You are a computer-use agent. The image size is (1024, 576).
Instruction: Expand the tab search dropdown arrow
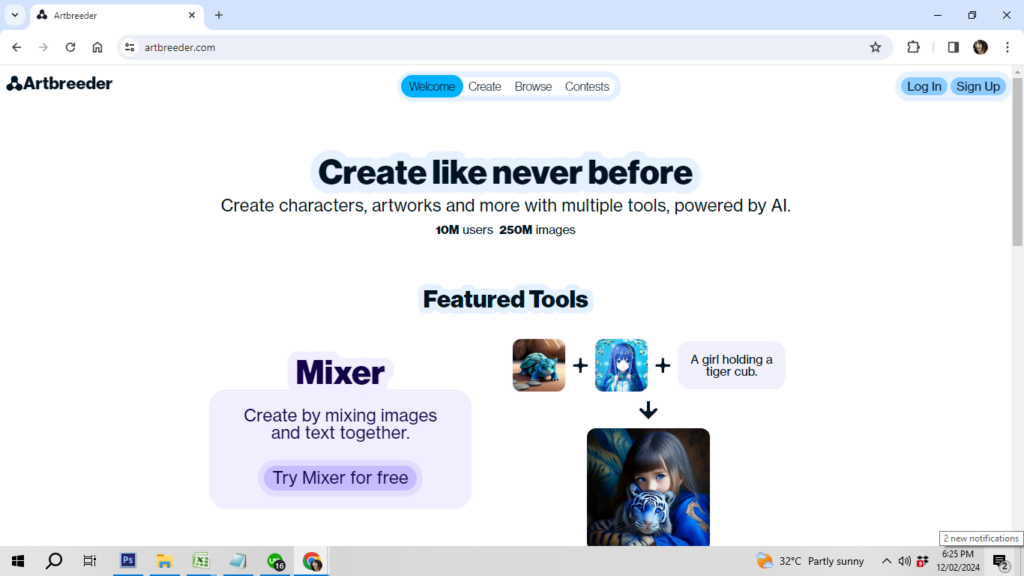(x=15, y=15)
